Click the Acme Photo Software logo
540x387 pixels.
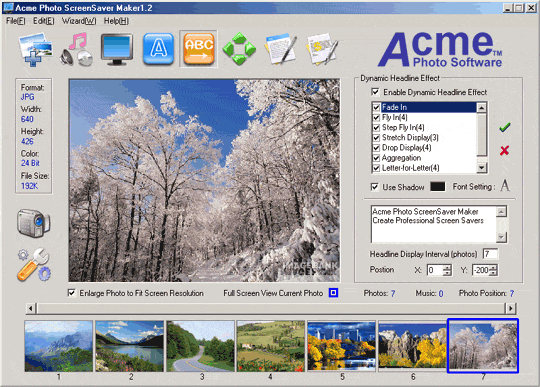coord(440,49)
